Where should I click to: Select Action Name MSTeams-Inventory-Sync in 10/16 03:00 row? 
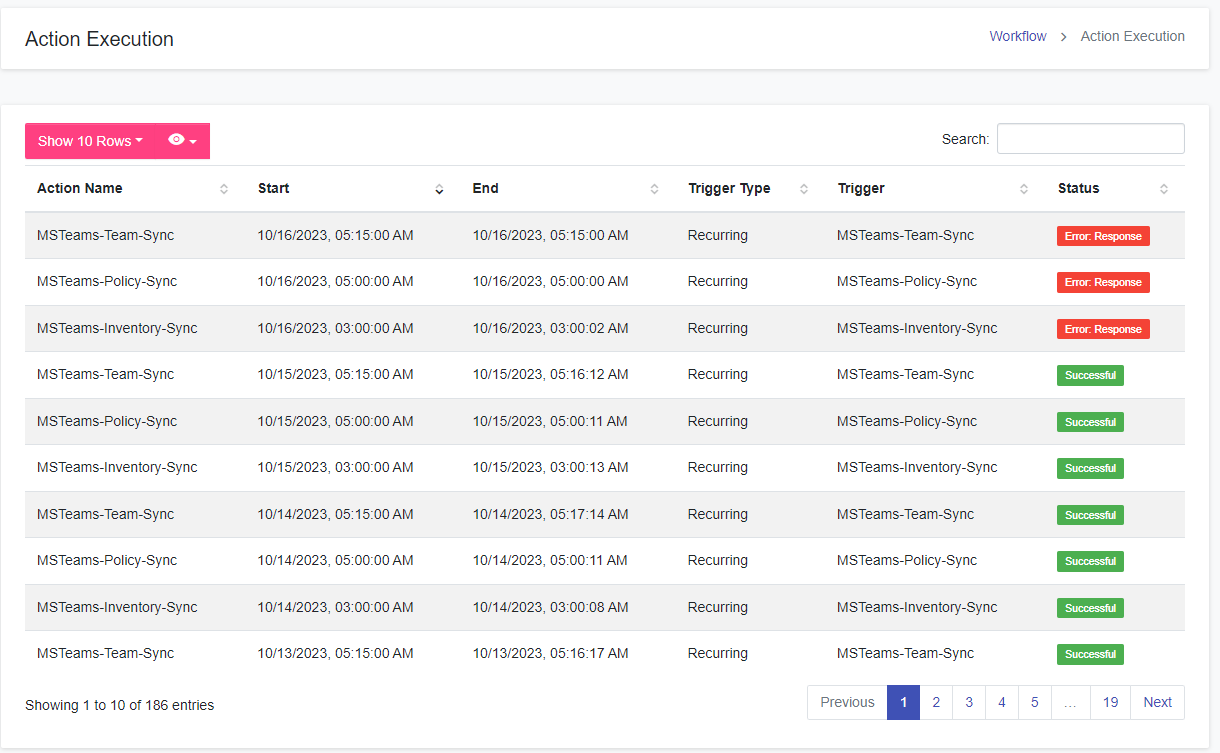(x=117, y=328)
